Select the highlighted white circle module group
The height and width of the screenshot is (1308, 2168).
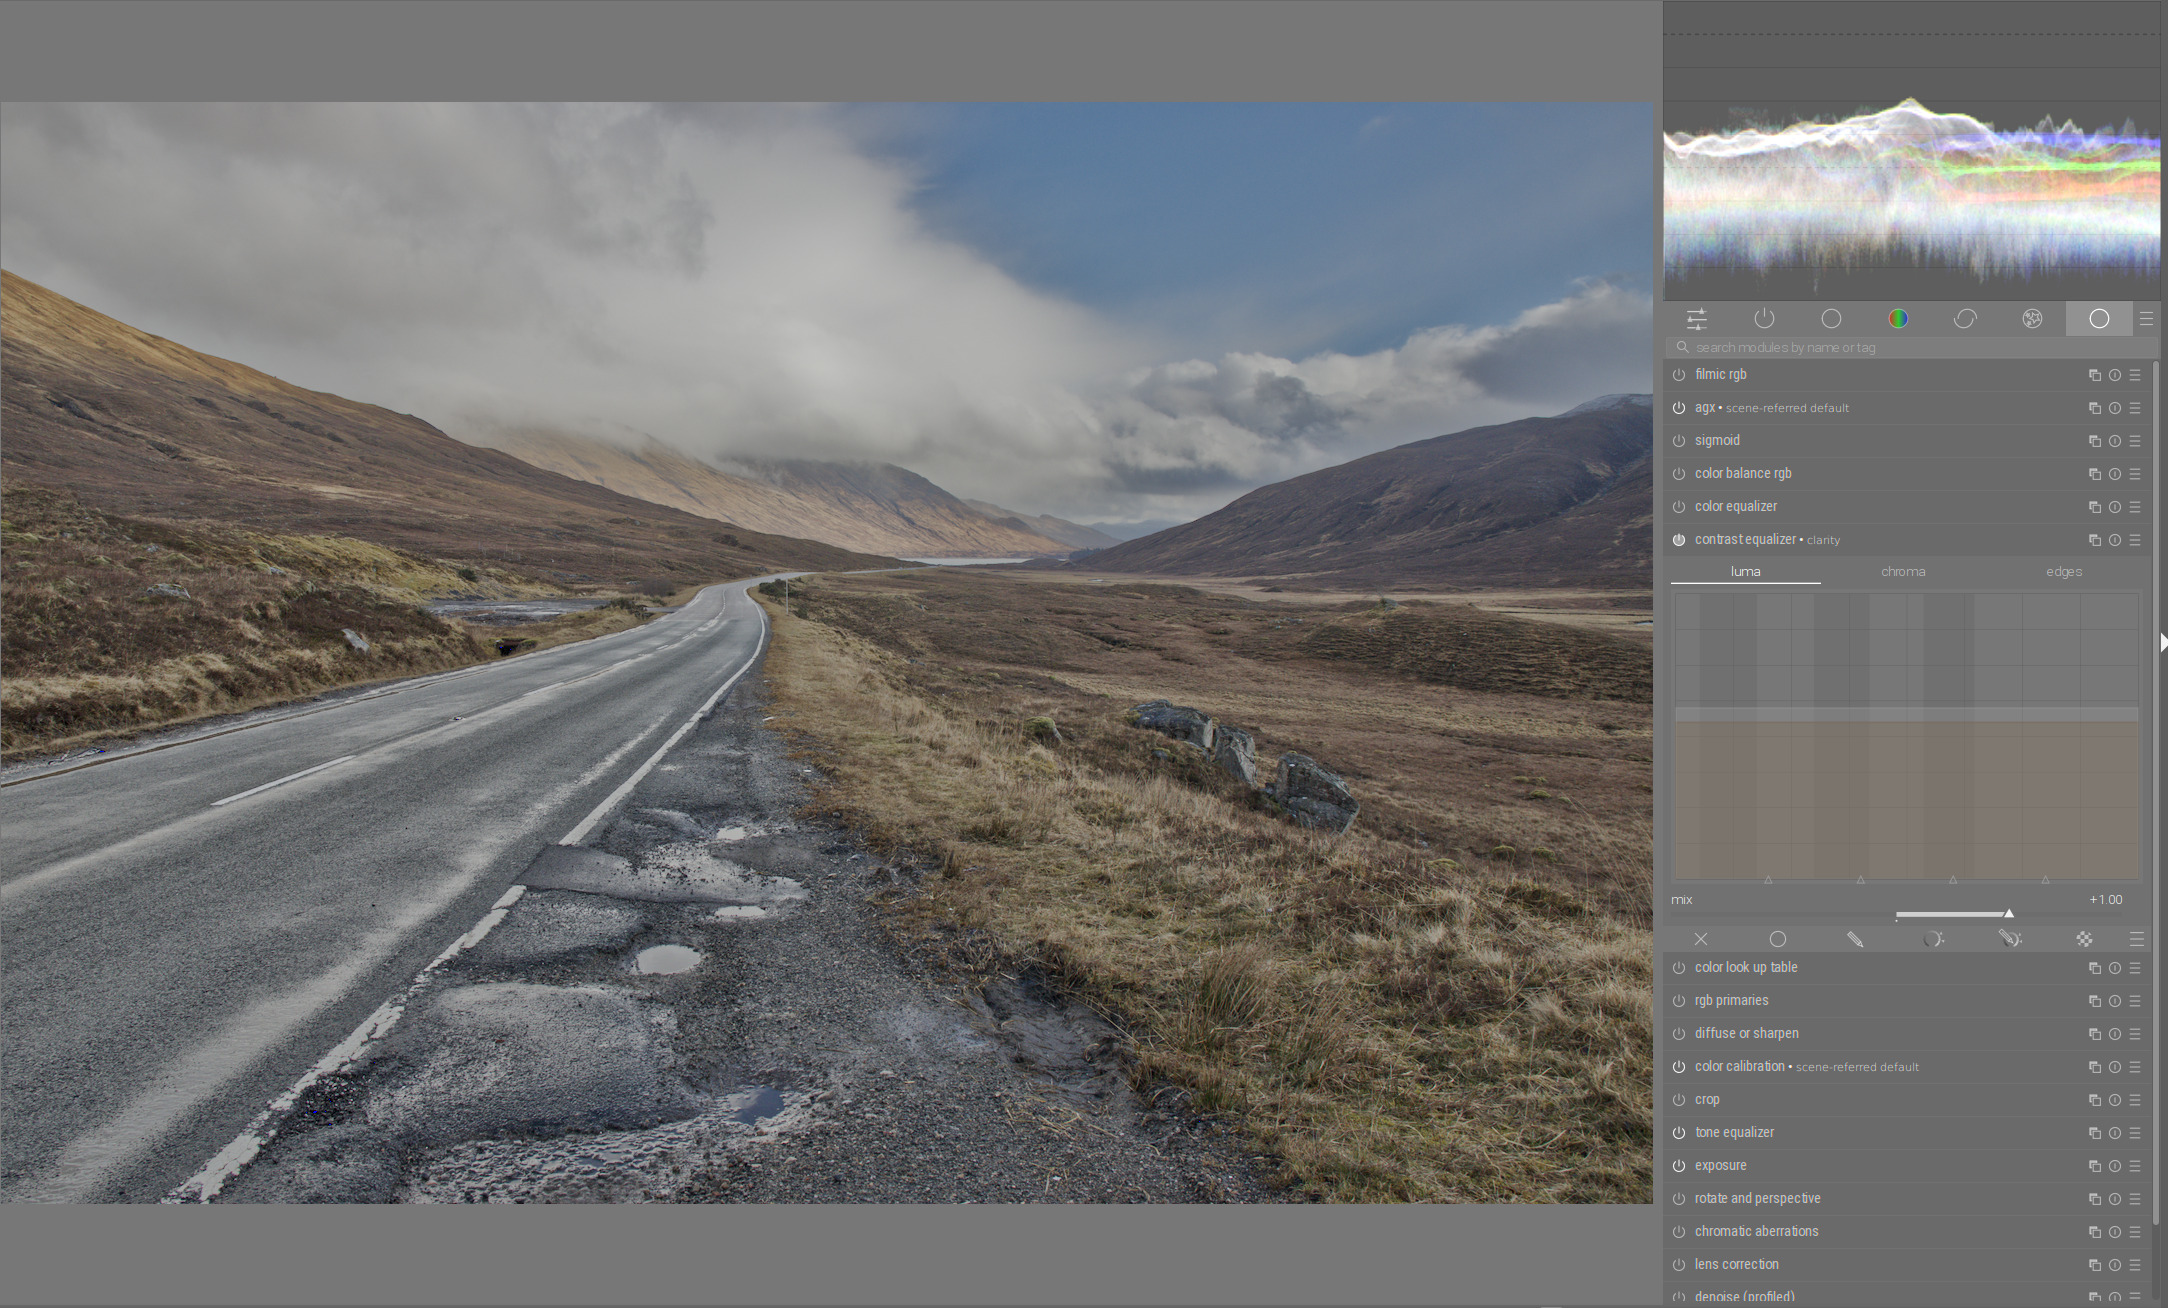click(x=2099, y=319)
